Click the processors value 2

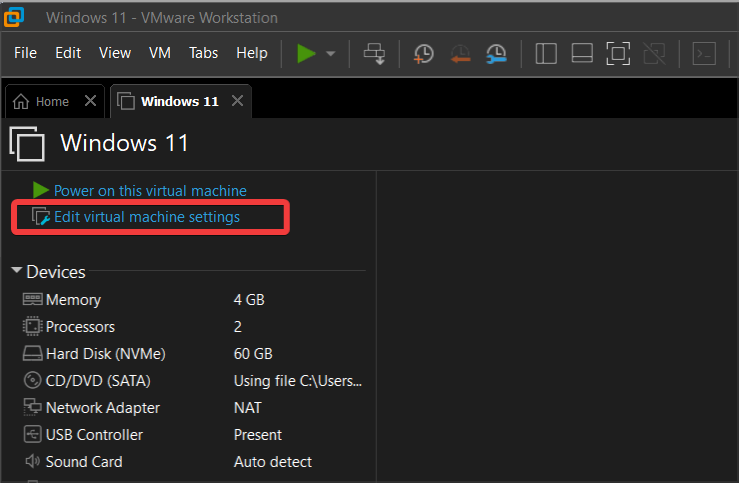[x=238, y=327]
